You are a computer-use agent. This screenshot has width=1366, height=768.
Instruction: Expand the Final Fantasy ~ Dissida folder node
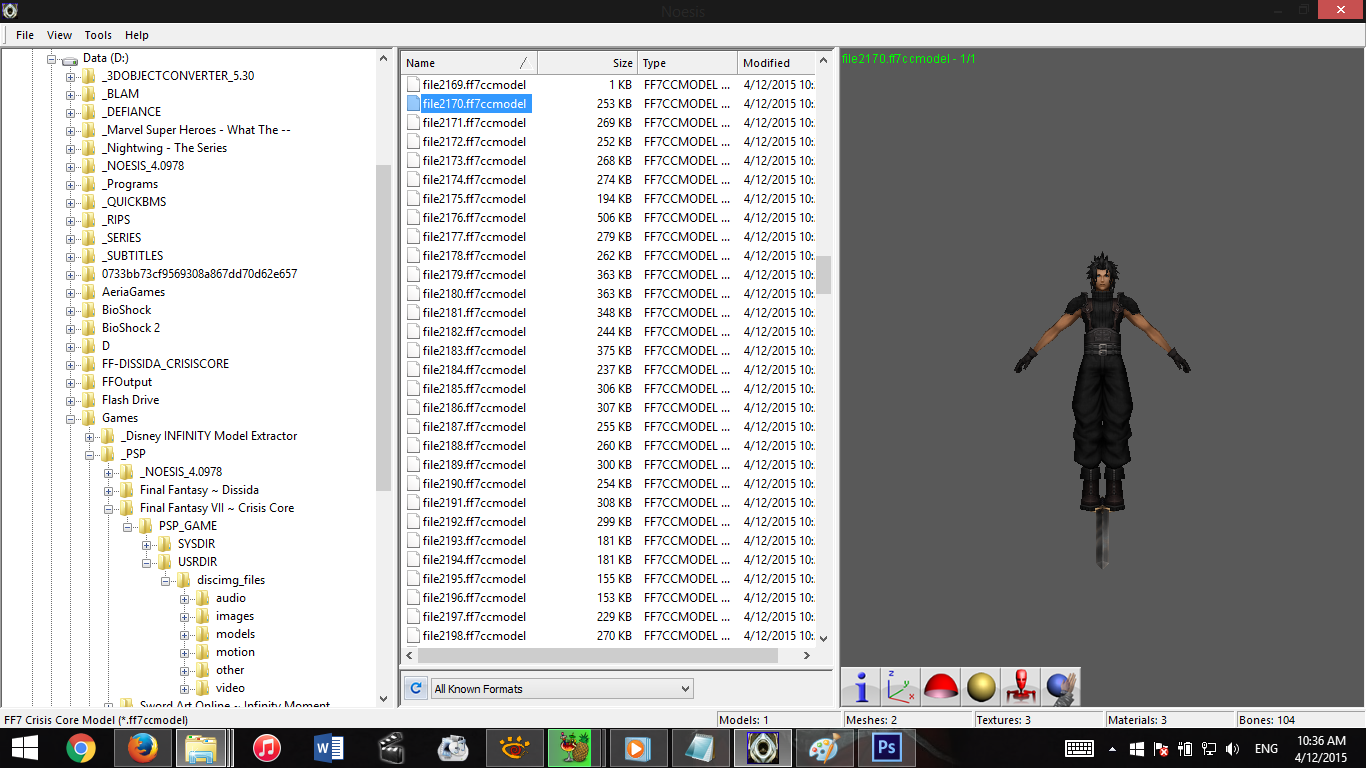coord(109,490)
